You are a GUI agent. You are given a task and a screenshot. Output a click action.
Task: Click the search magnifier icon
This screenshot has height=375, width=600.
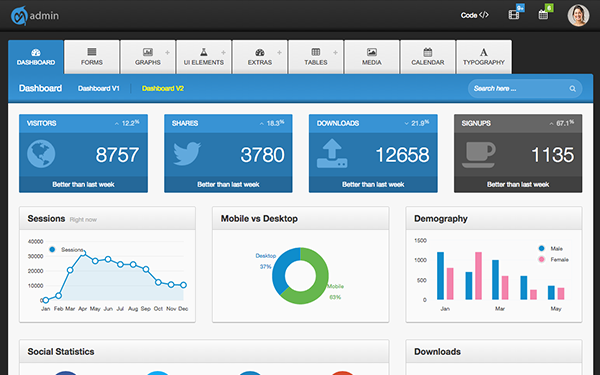(x=572, y=89)
